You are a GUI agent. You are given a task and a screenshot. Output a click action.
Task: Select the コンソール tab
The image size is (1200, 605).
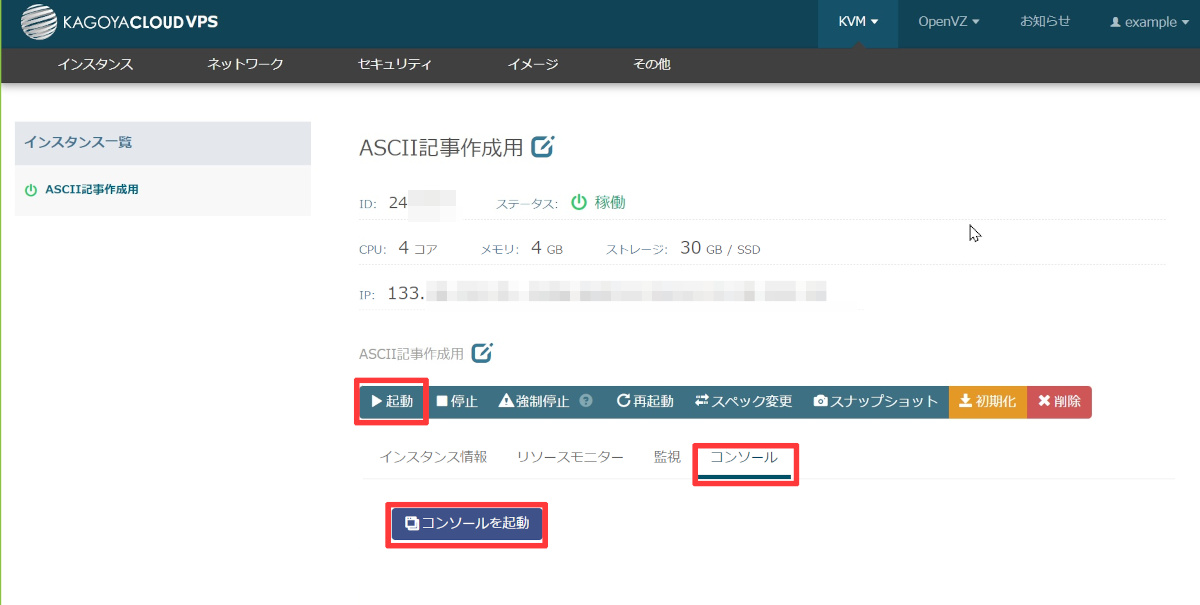(744, 457)
